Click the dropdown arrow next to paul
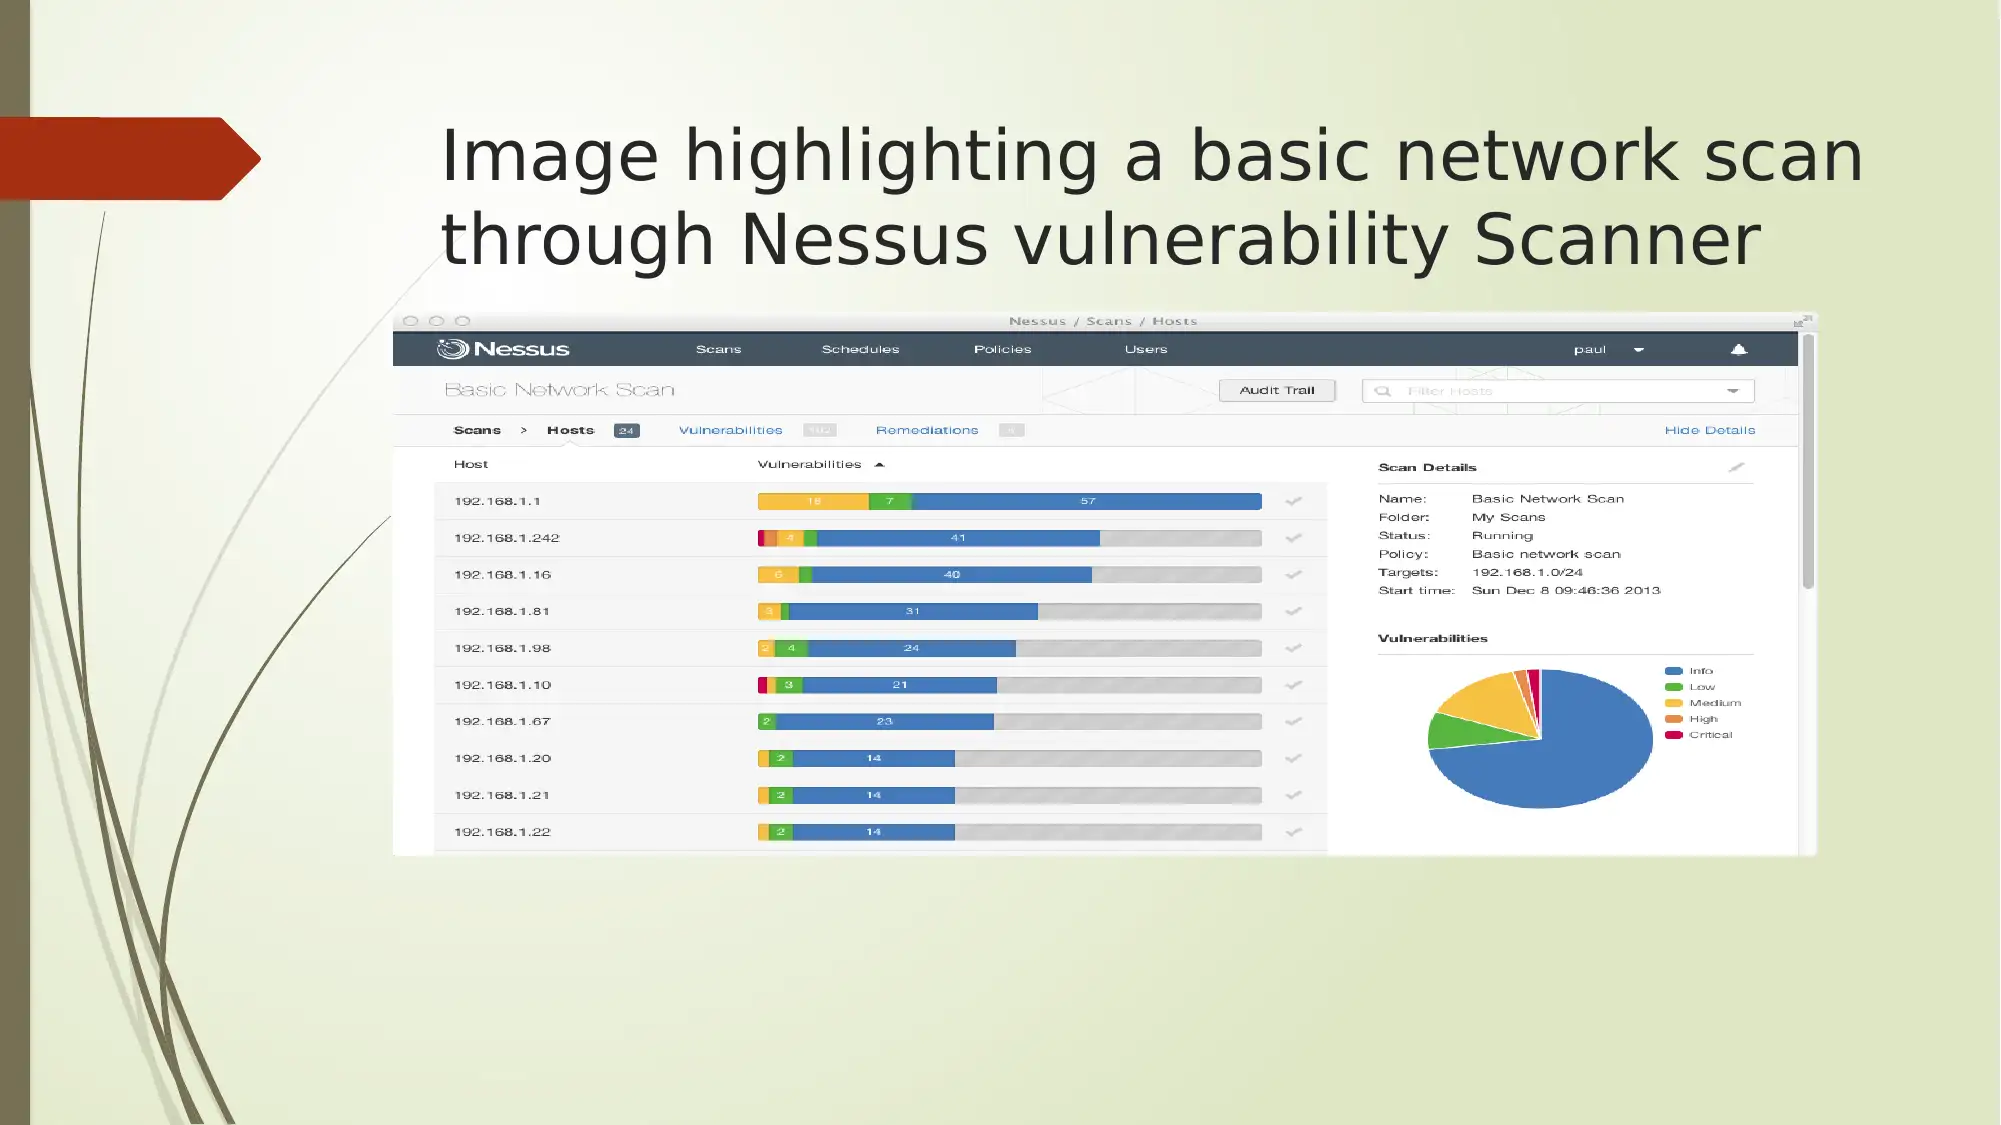This screenshot has width=2001, height=1125. pyautogui.click(x=1637, y=349)
